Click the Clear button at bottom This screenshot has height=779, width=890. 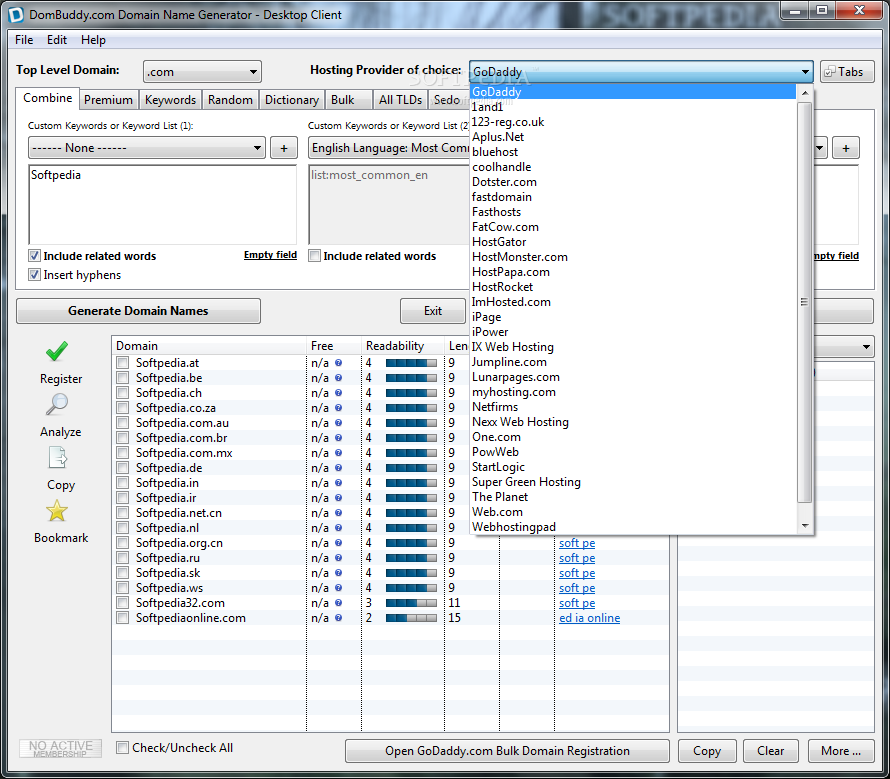point(770,751)
